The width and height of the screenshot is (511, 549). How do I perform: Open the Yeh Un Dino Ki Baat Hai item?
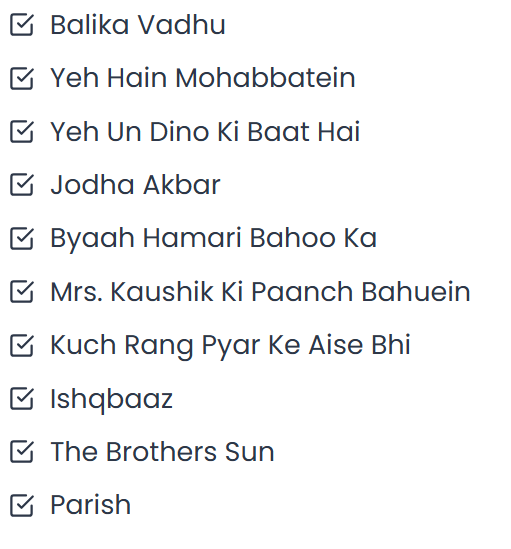pyautogui.click(x=205, y=132)
